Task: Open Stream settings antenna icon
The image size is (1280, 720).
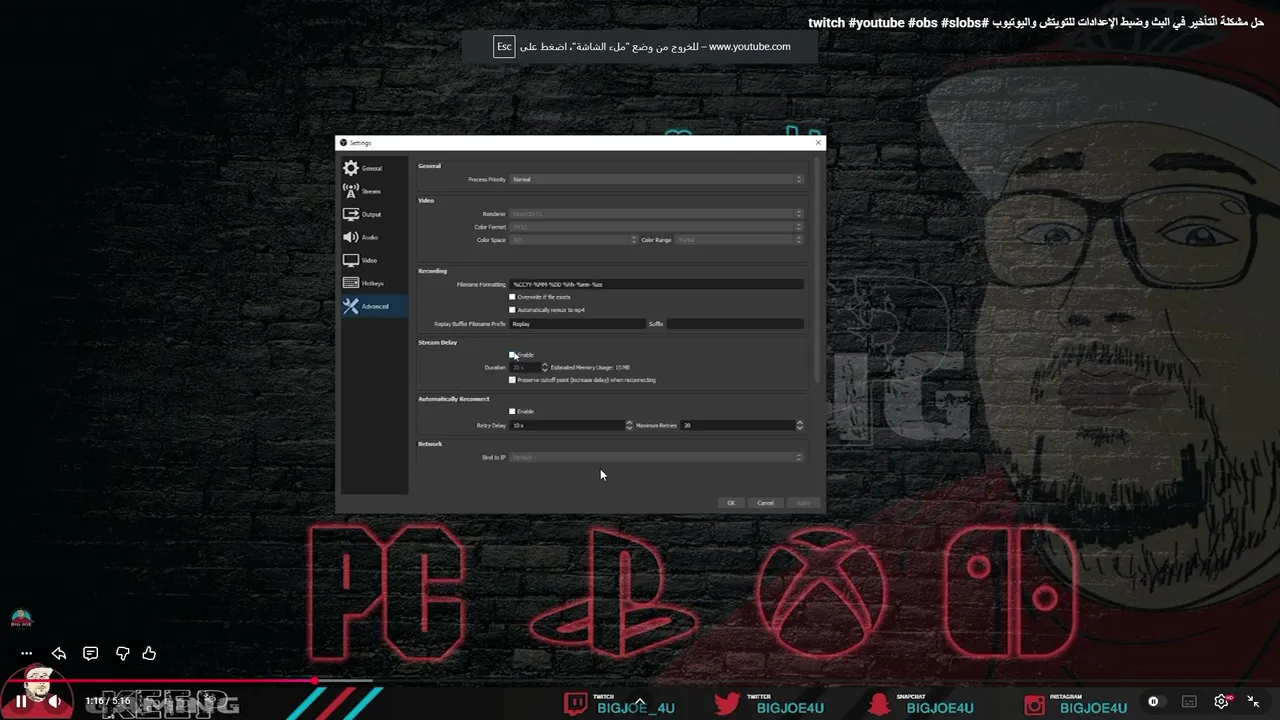Action: pos(350,191)
